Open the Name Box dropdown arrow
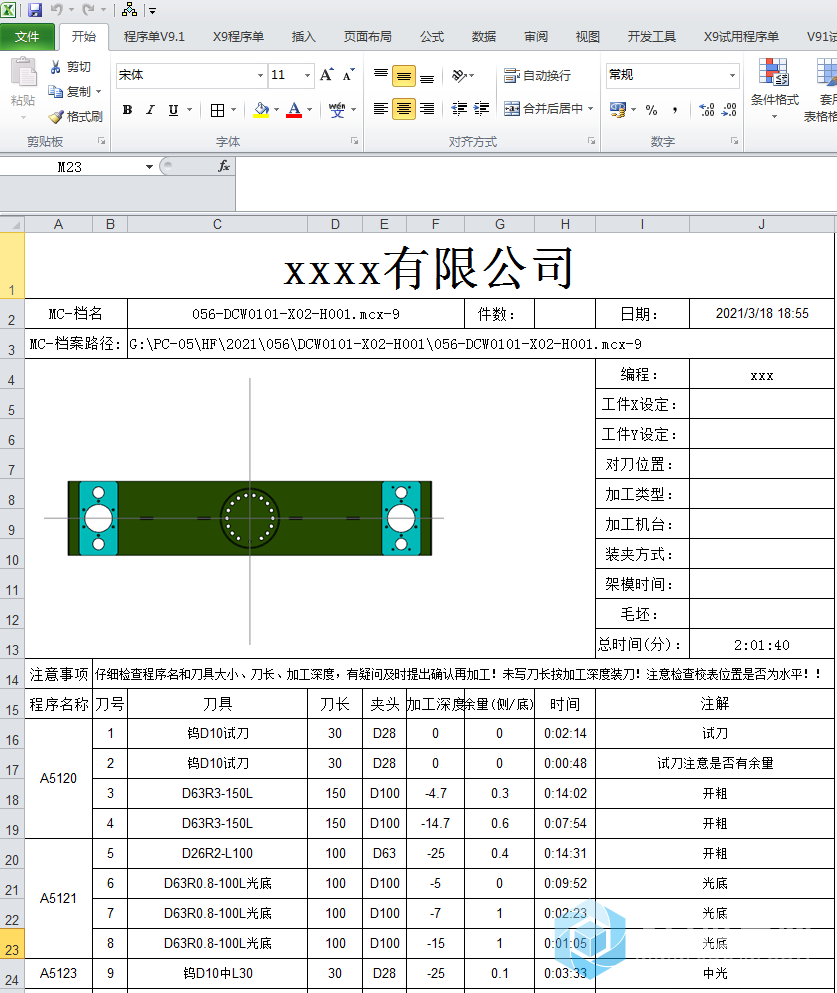The width and height of the screenshot is (837, 993). 149,167
